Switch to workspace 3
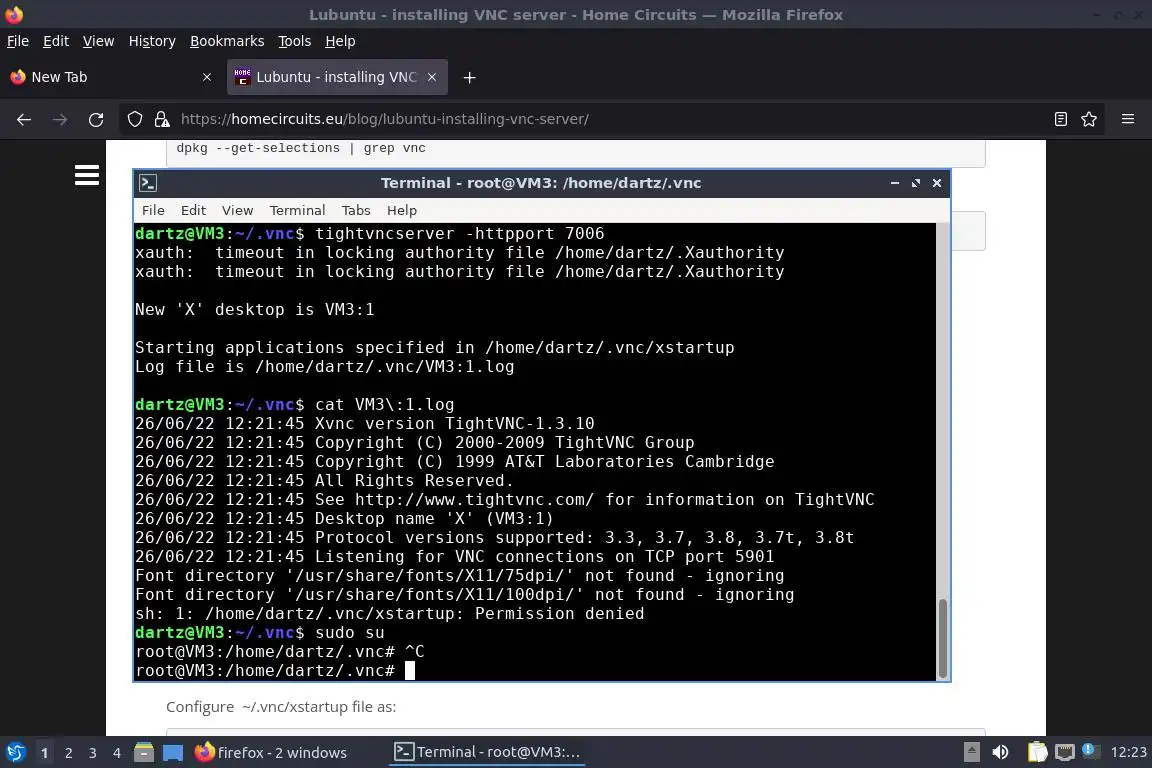The width and height of the screenshot is (1152, 768). [93, 753]
